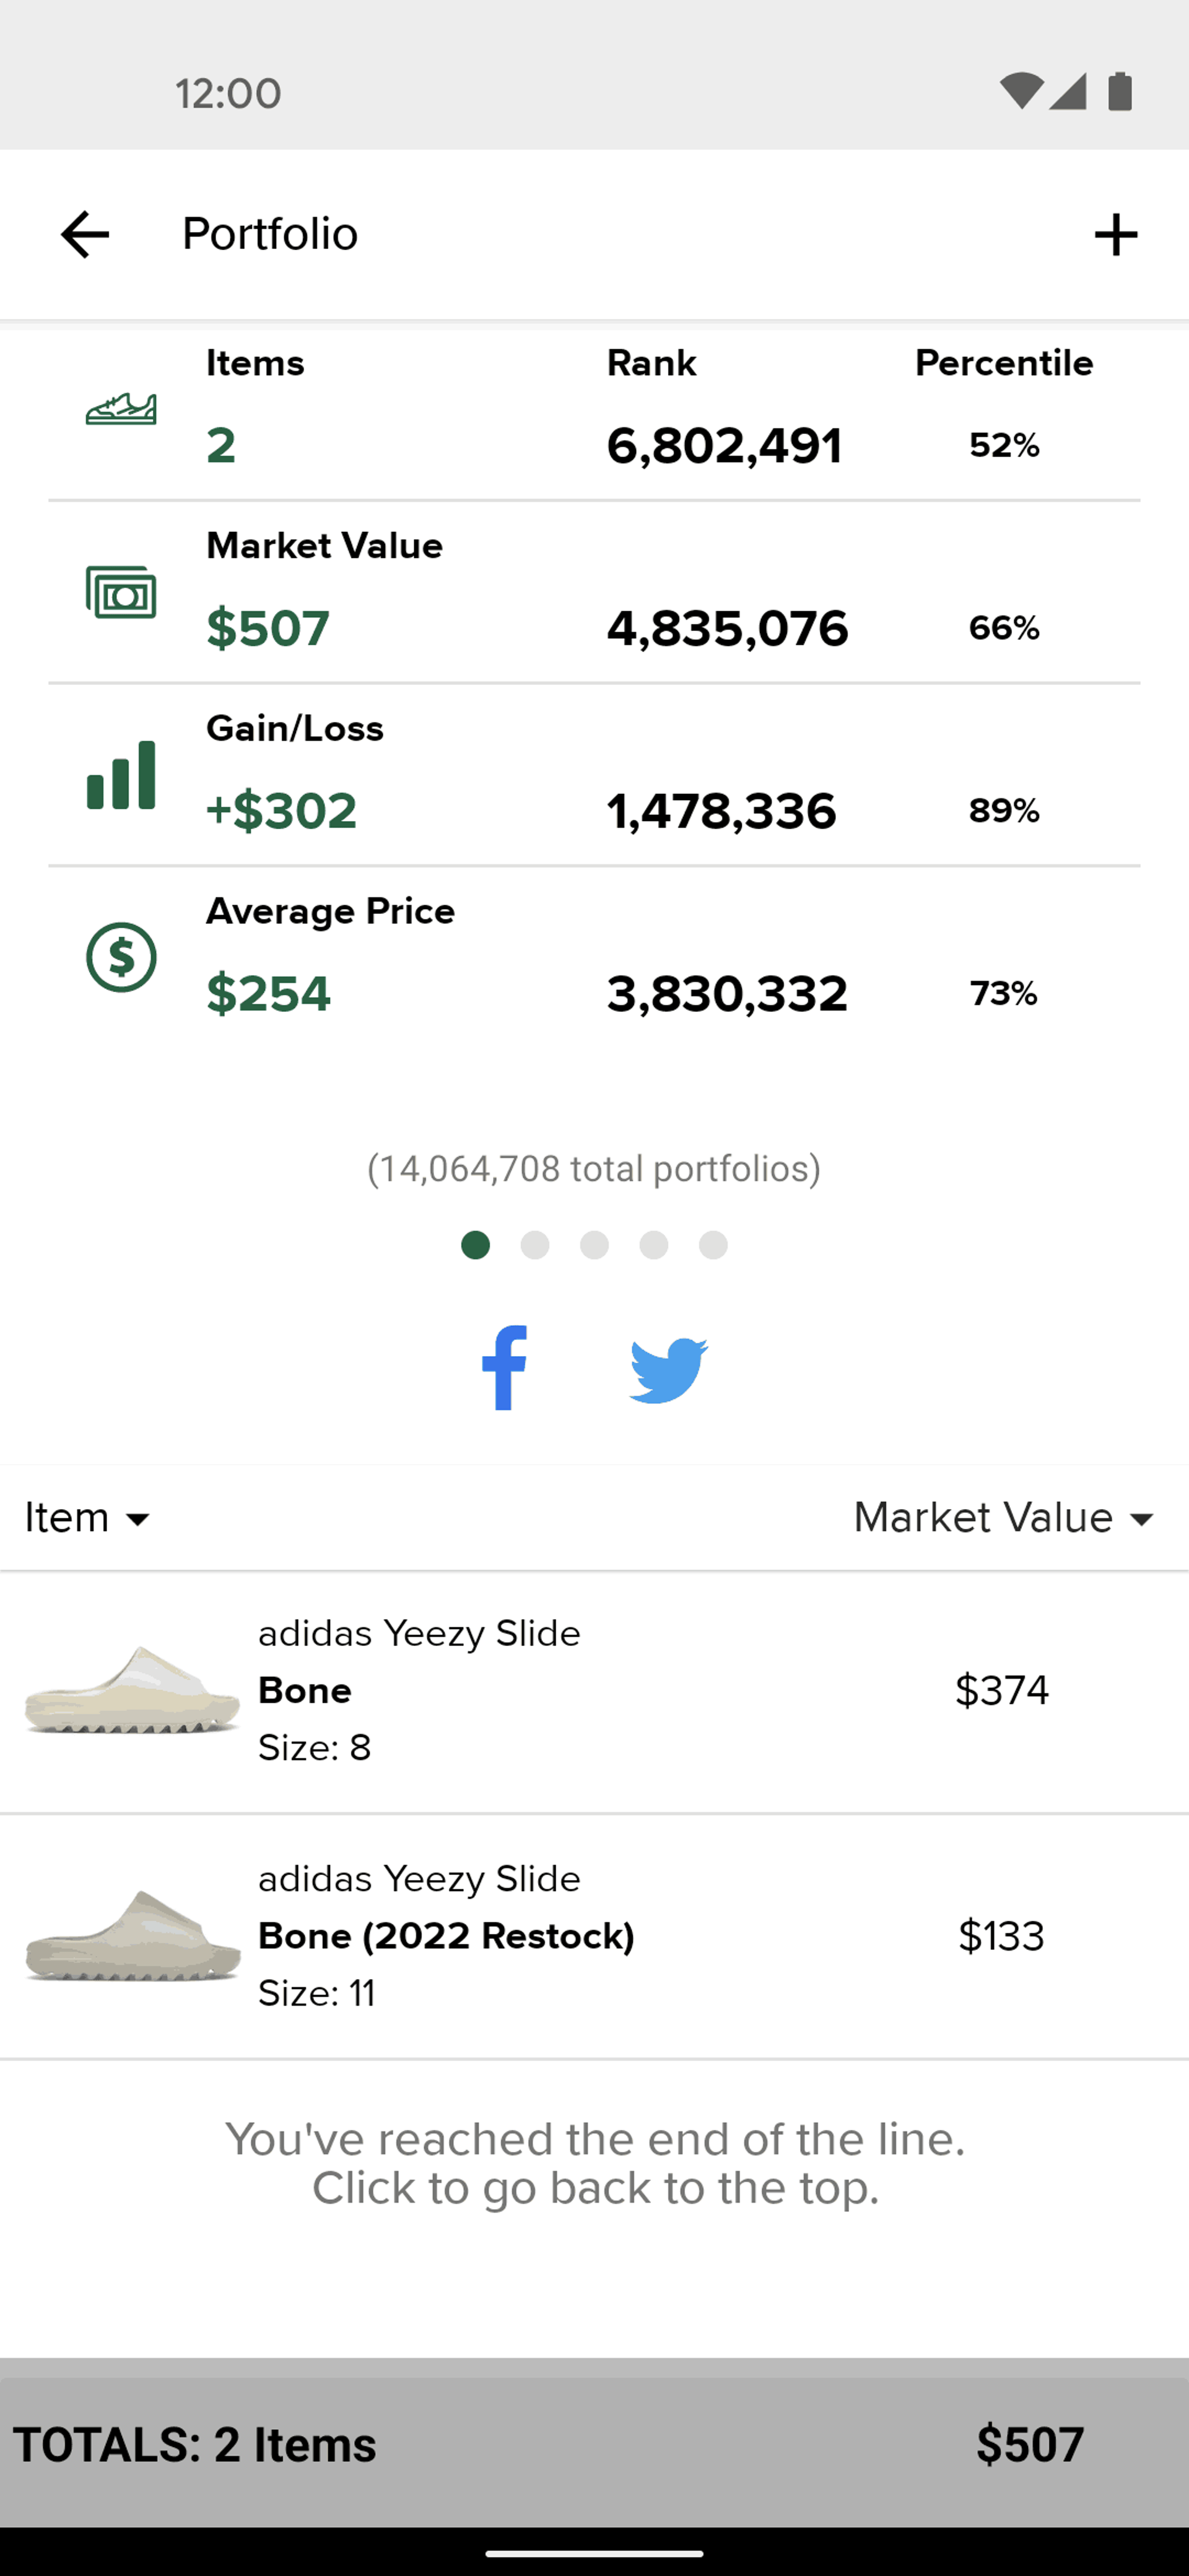
Task: Click the 89% percentile value
Action: coord(1004,811)
